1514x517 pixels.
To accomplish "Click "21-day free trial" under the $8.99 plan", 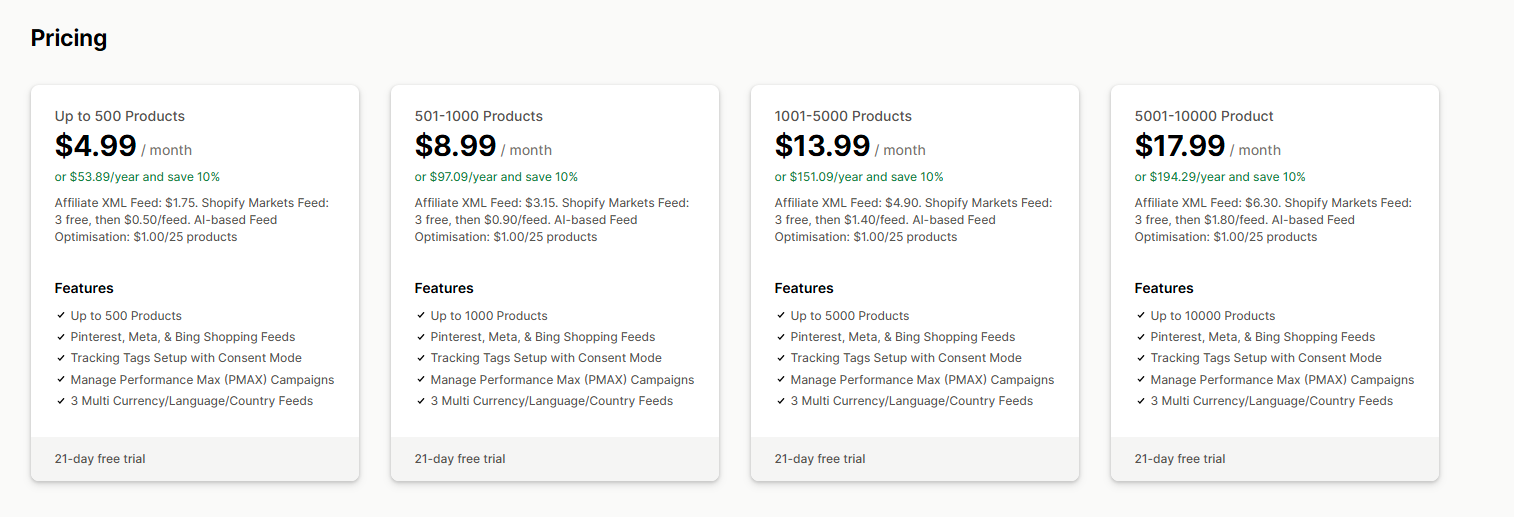I will click(x=460, y=459).
